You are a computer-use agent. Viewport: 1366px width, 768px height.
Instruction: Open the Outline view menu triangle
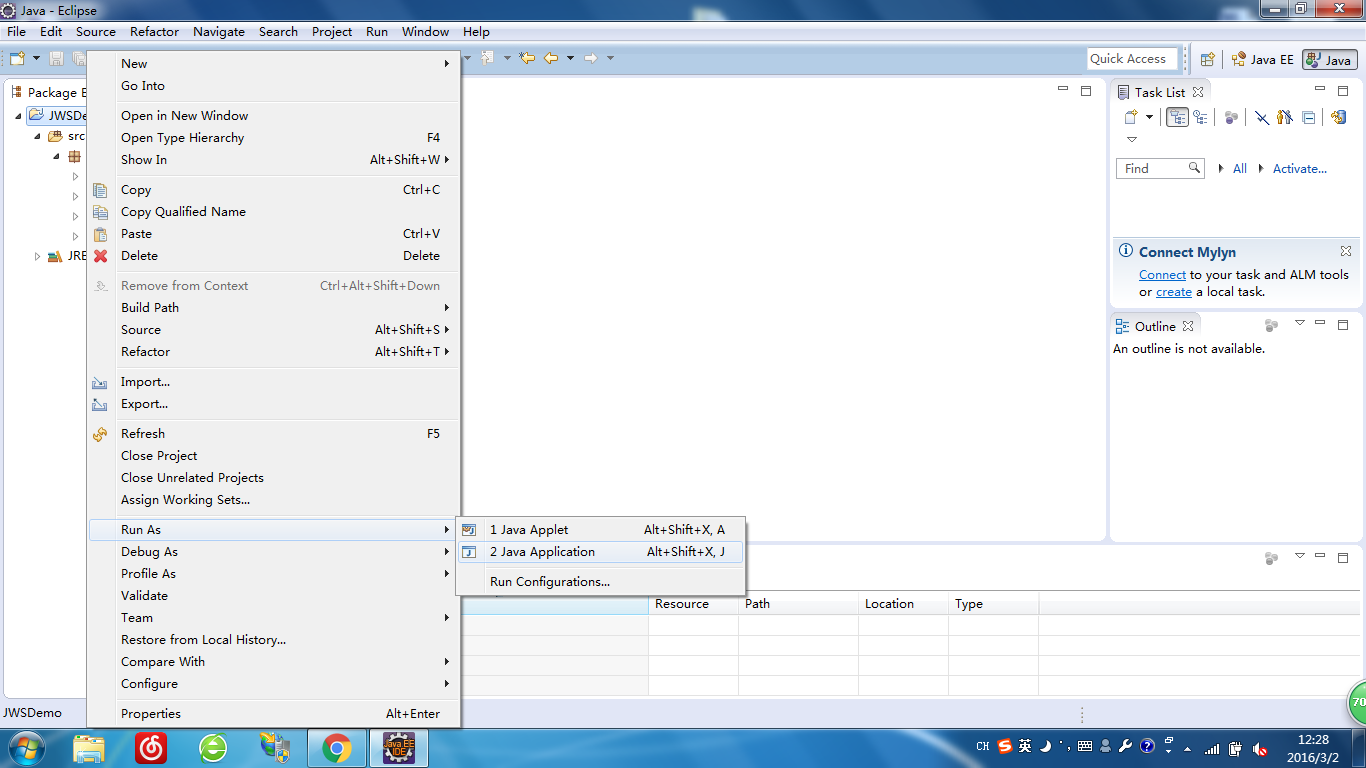coord(1300,323)
